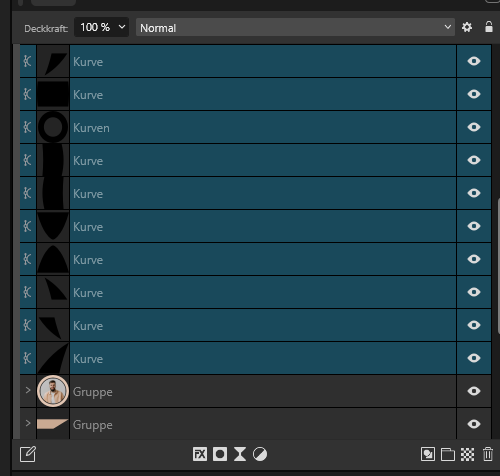This screenshot has width=500, height=476.
Task: Click the layers panel vertical scrollbar
Action: [x=498, y=265]
